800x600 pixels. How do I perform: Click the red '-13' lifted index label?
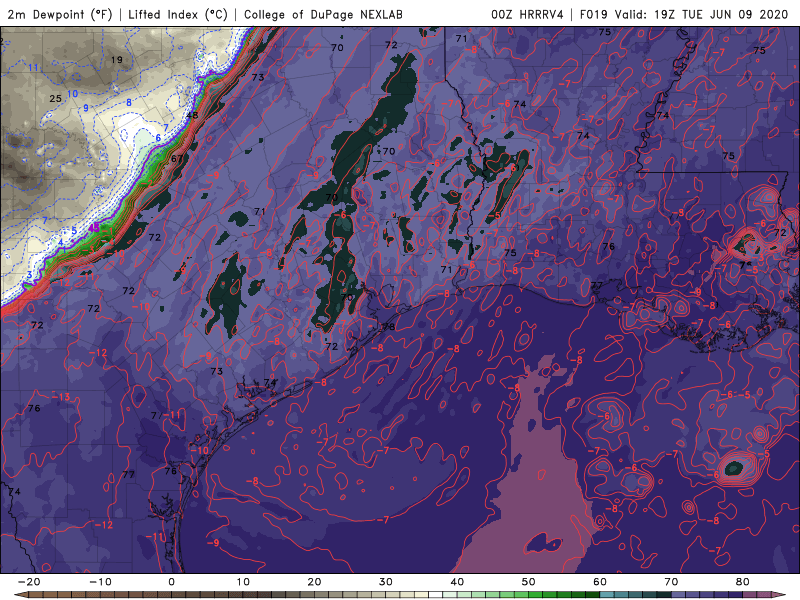(x=61, y=397)
